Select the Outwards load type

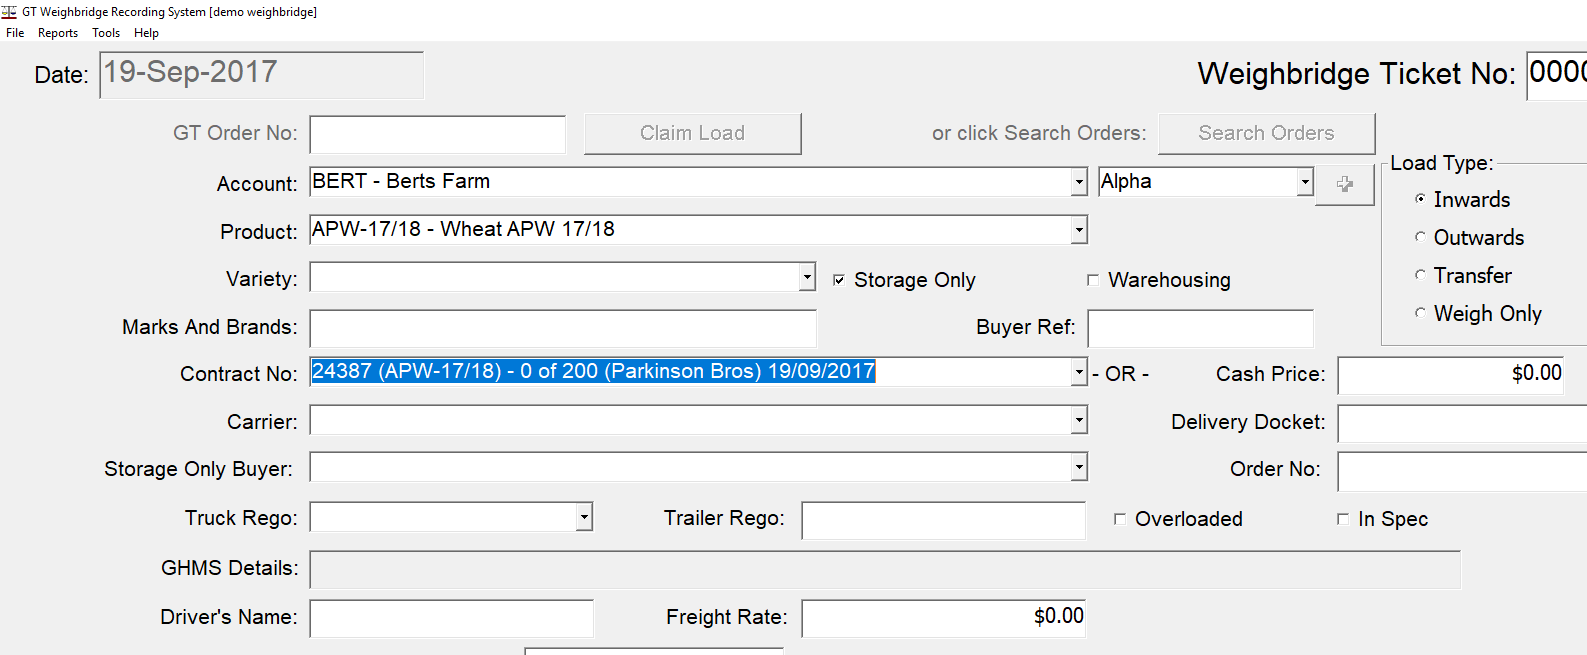[1420, 237]
